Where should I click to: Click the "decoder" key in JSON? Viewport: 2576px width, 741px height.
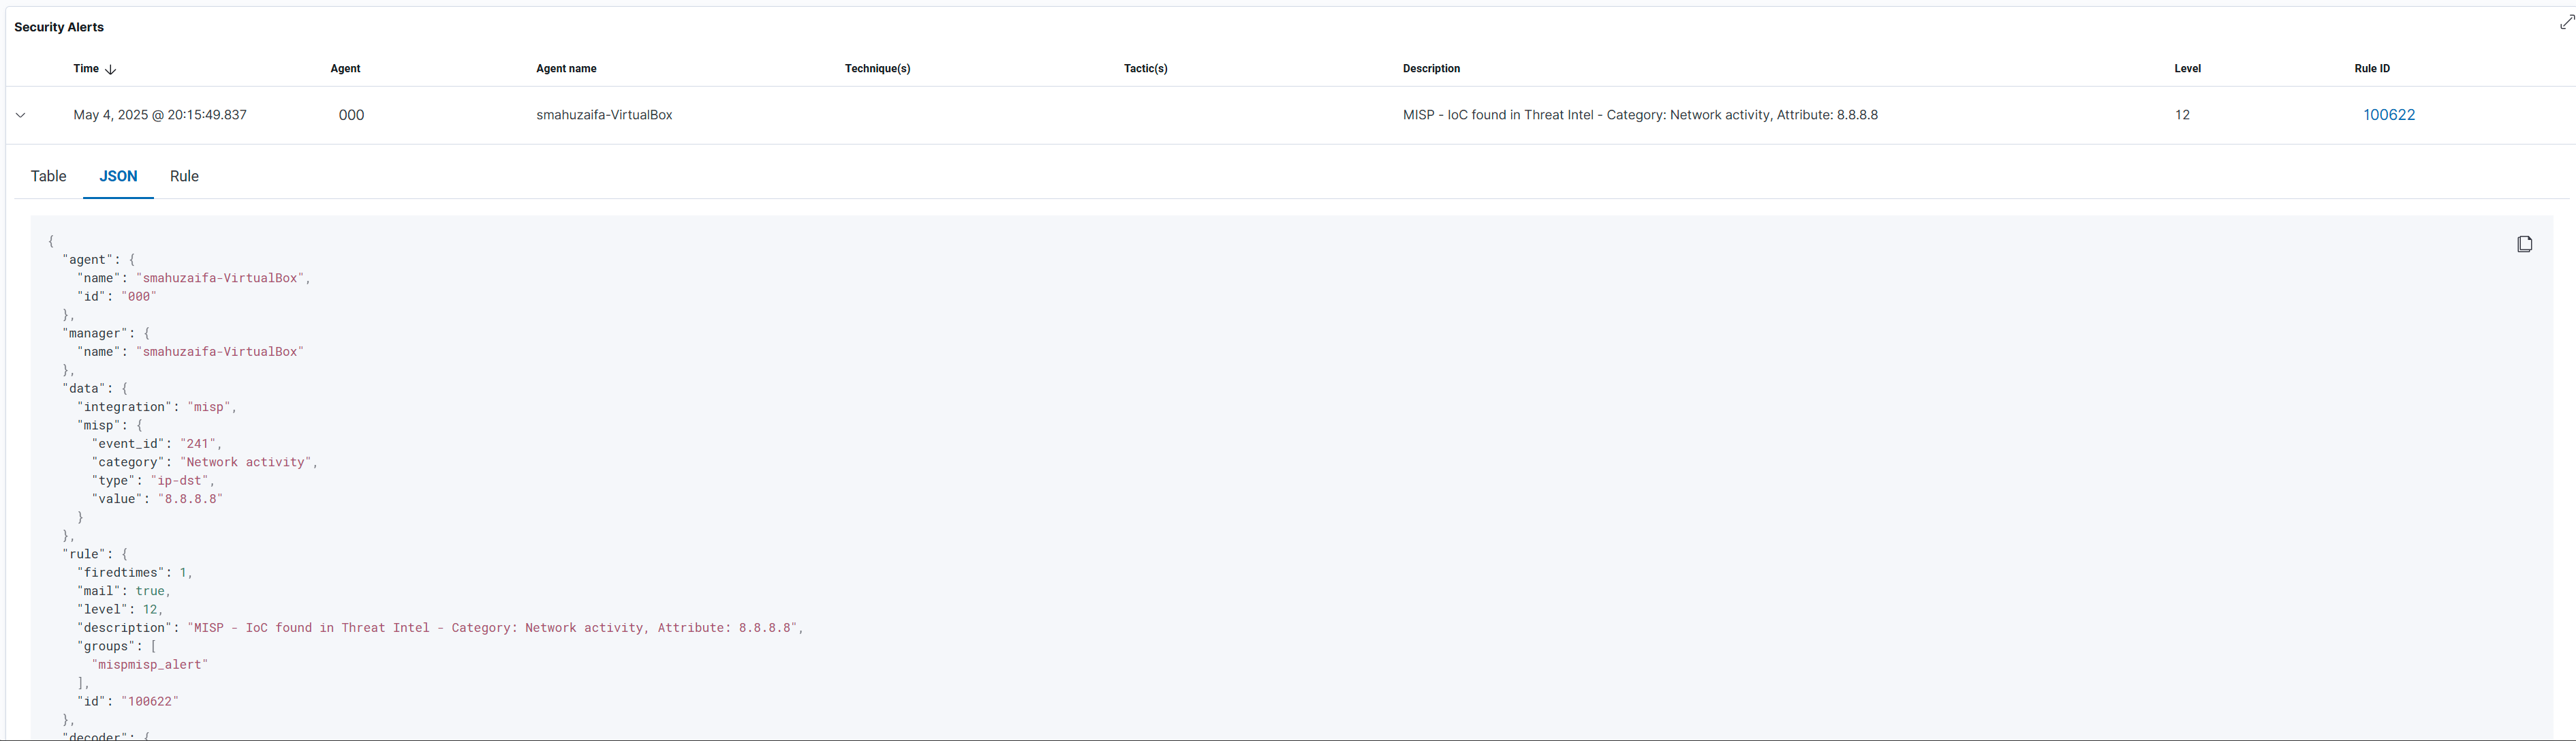95,736
